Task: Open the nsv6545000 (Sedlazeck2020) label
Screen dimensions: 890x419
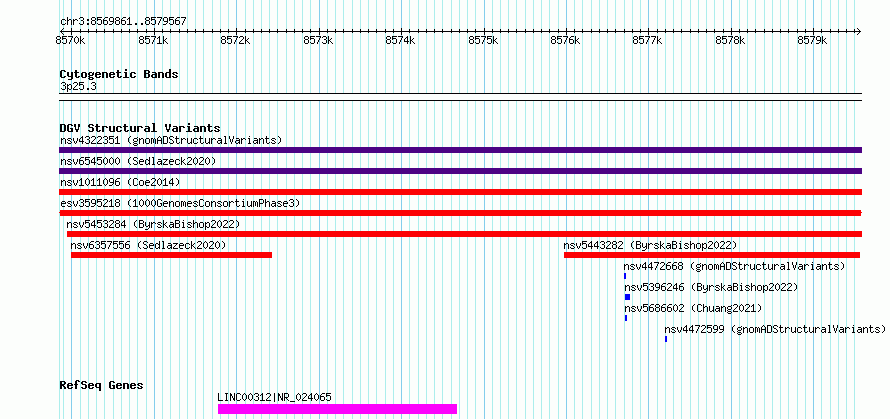Action: coord(138,161)
